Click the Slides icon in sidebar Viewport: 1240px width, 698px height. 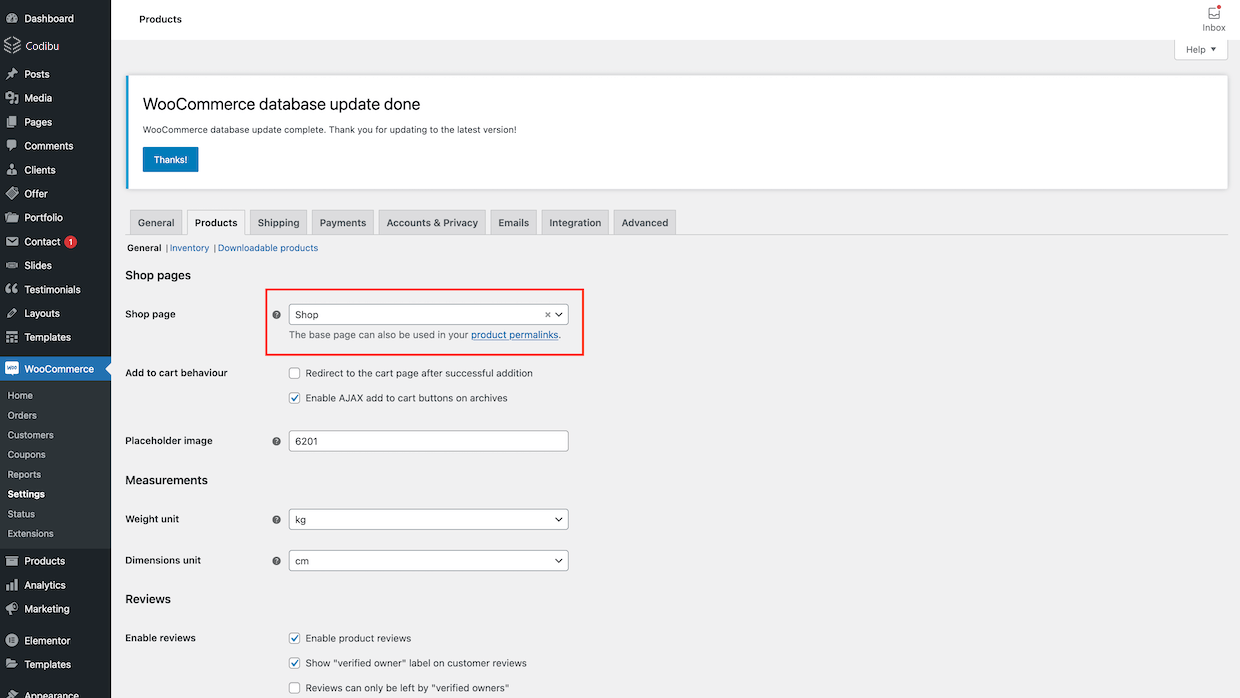[12, 265]
